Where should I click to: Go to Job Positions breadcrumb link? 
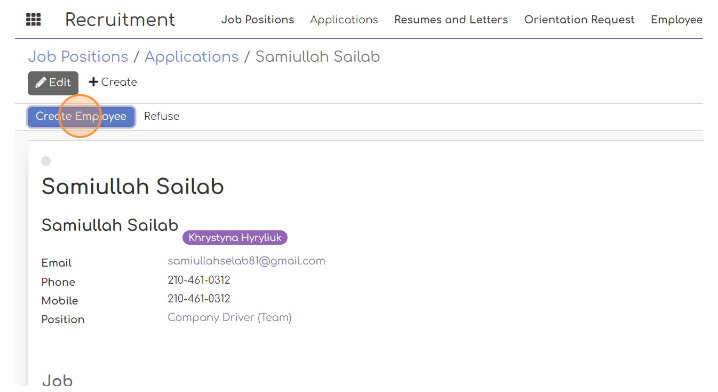point(78,57)
